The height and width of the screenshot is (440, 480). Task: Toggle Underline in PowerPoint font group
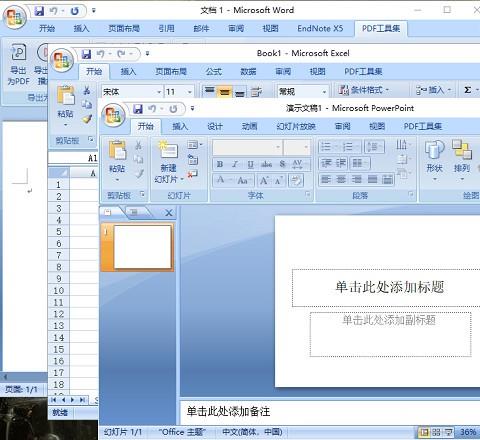[x=251, y=164]
